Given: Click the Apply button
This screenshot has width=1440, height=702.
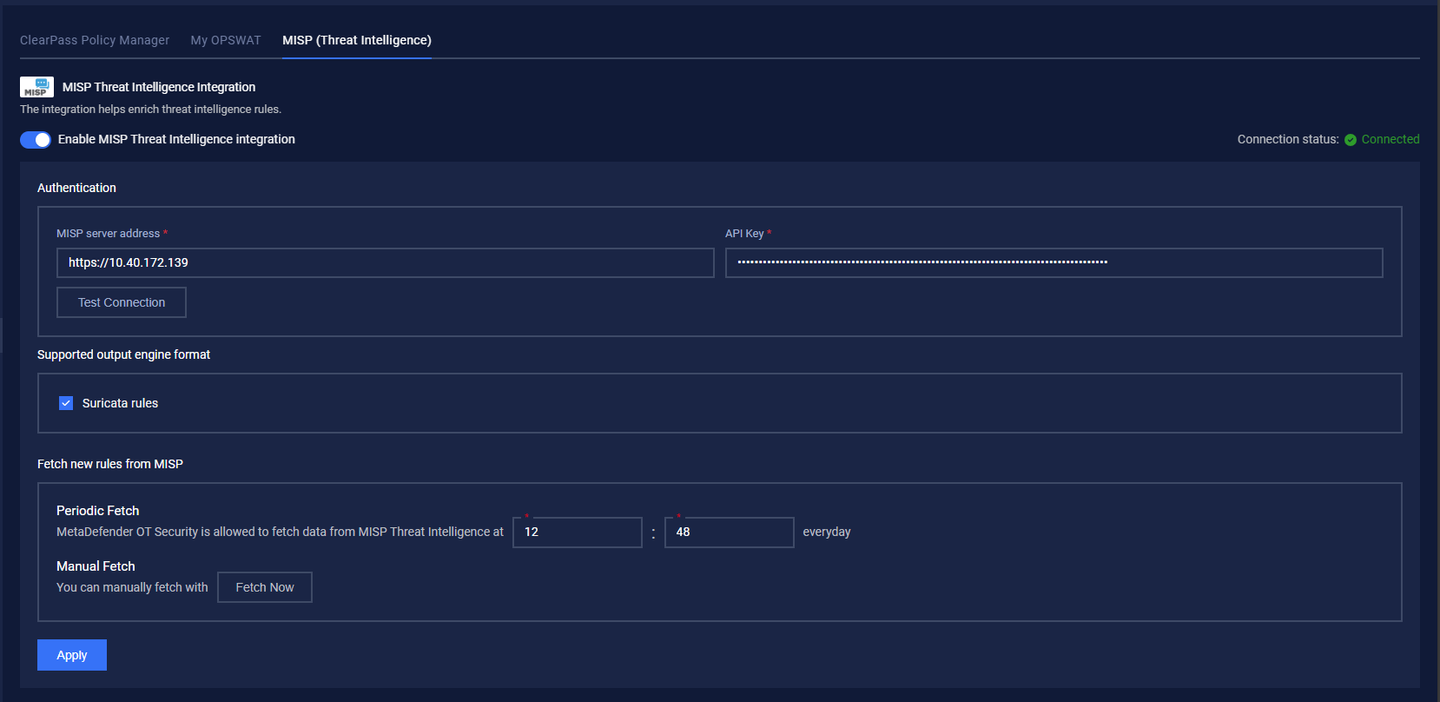Looking at the screenshot, I should pos(72,655).
